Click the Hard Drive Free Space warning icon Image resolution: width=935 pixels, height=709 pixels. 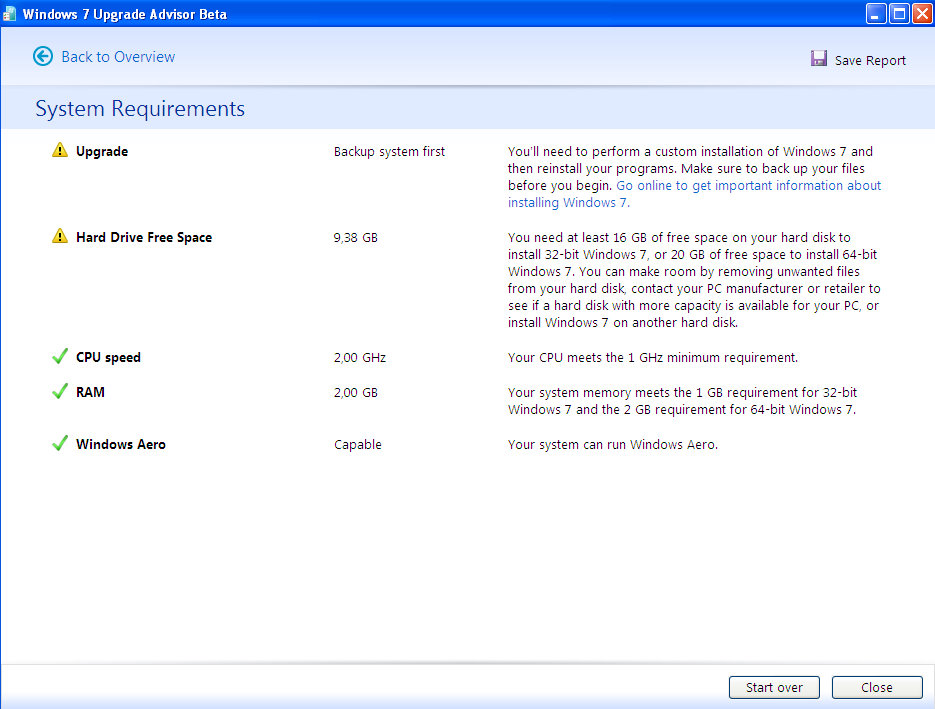tap(60, 236)
